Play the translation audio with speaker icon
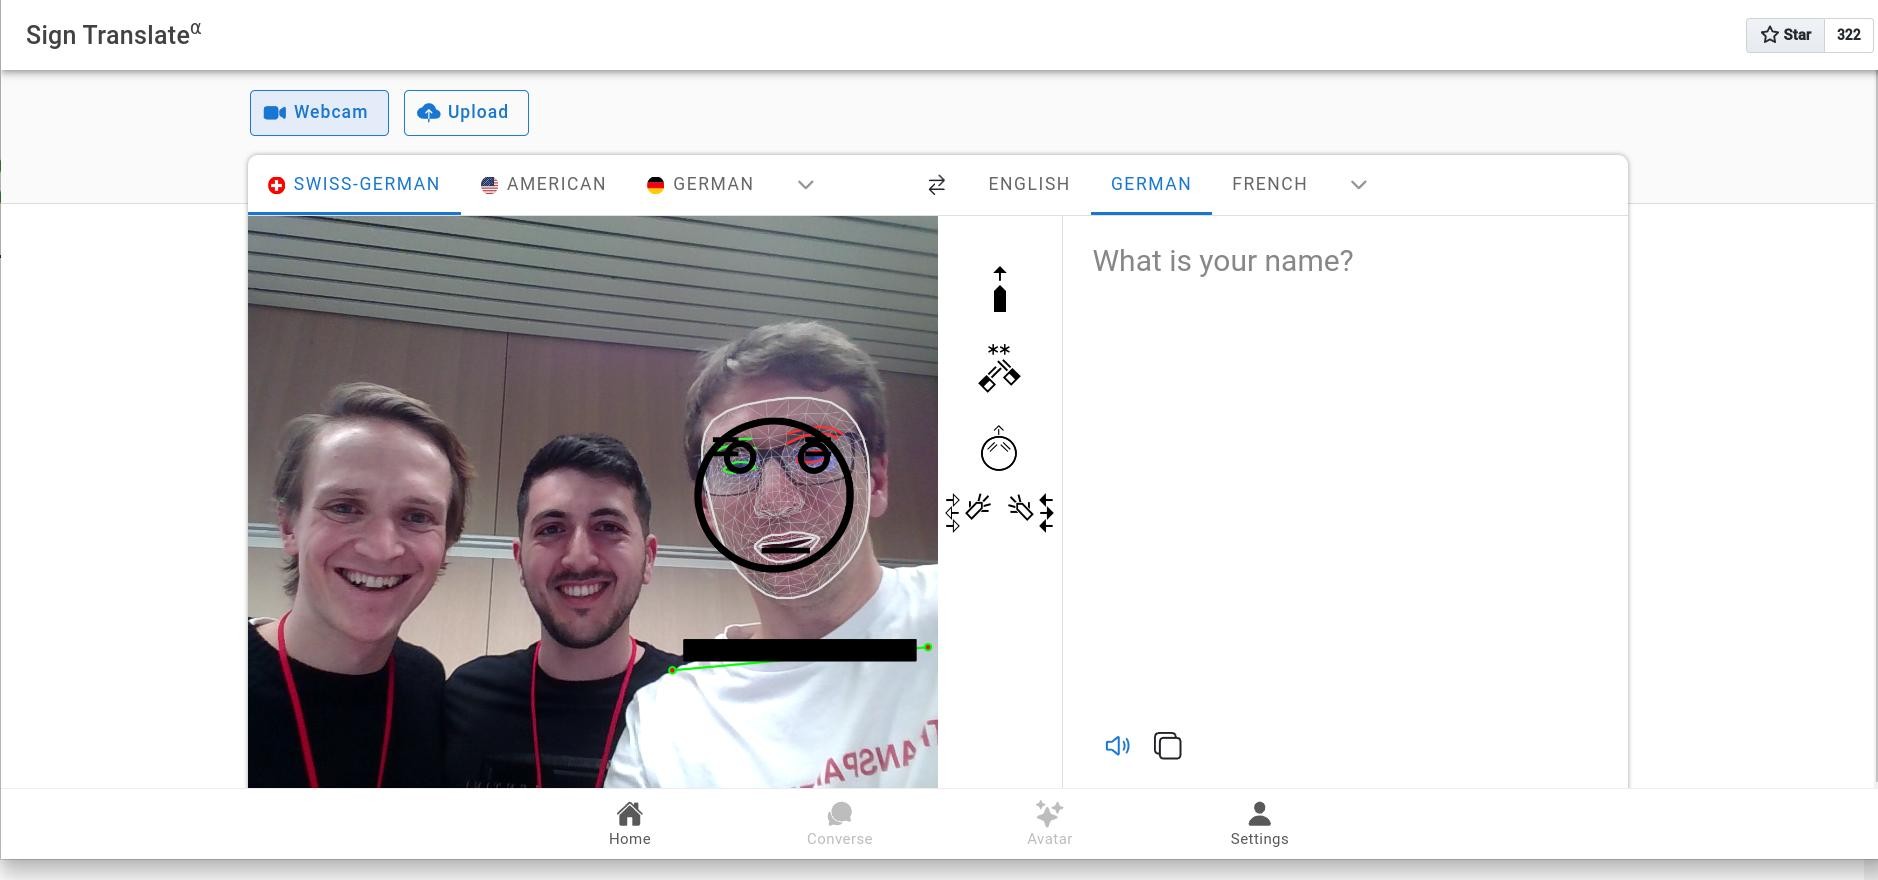The width and height of the screenshot is (1878, 880). [x=1117, y=746]
